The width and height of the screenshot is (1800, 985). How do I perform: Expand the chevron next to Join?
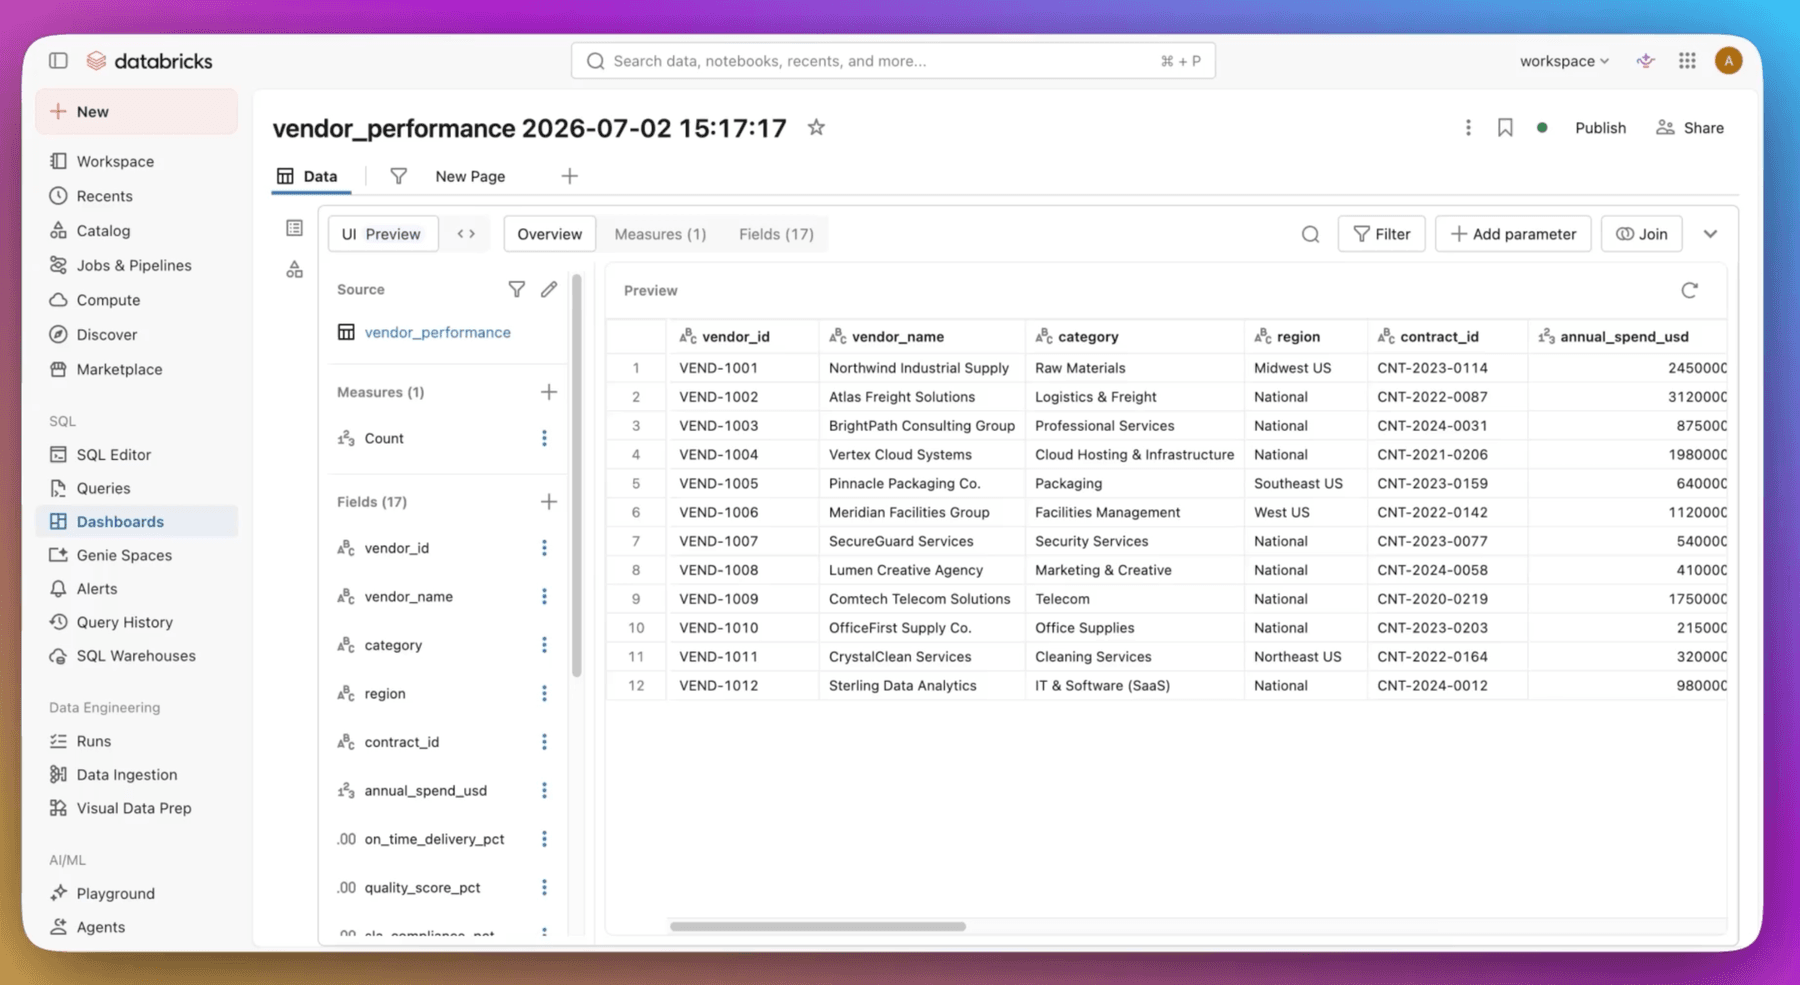pos(1710,234)
